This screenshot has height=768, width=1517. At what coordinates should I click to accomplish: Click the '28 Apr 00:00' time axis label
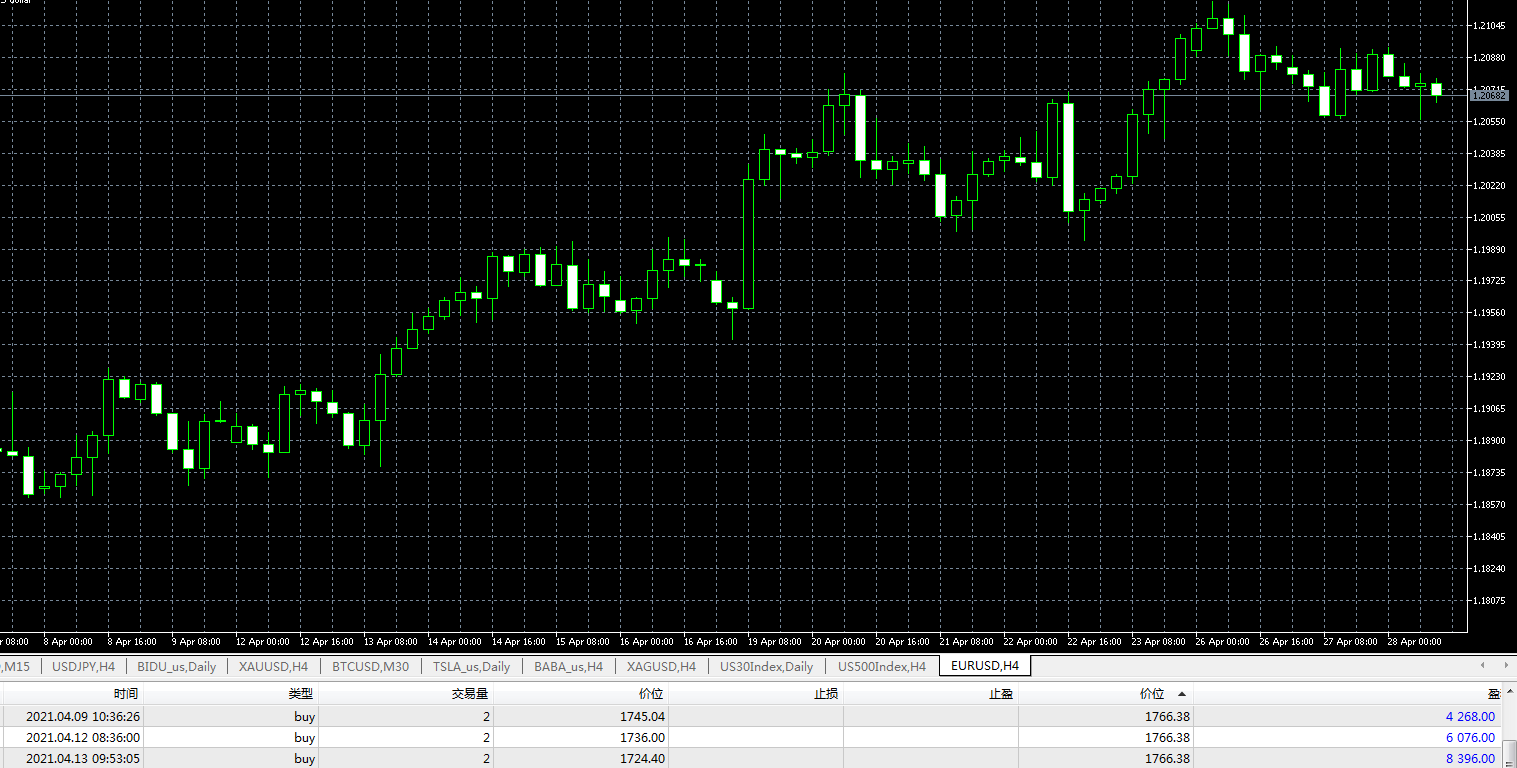coord(1414,642)
